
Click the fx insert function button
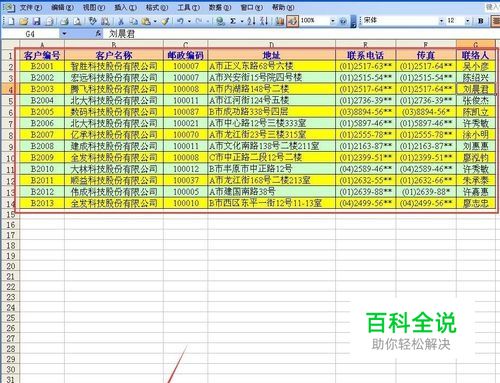(98, 33)
